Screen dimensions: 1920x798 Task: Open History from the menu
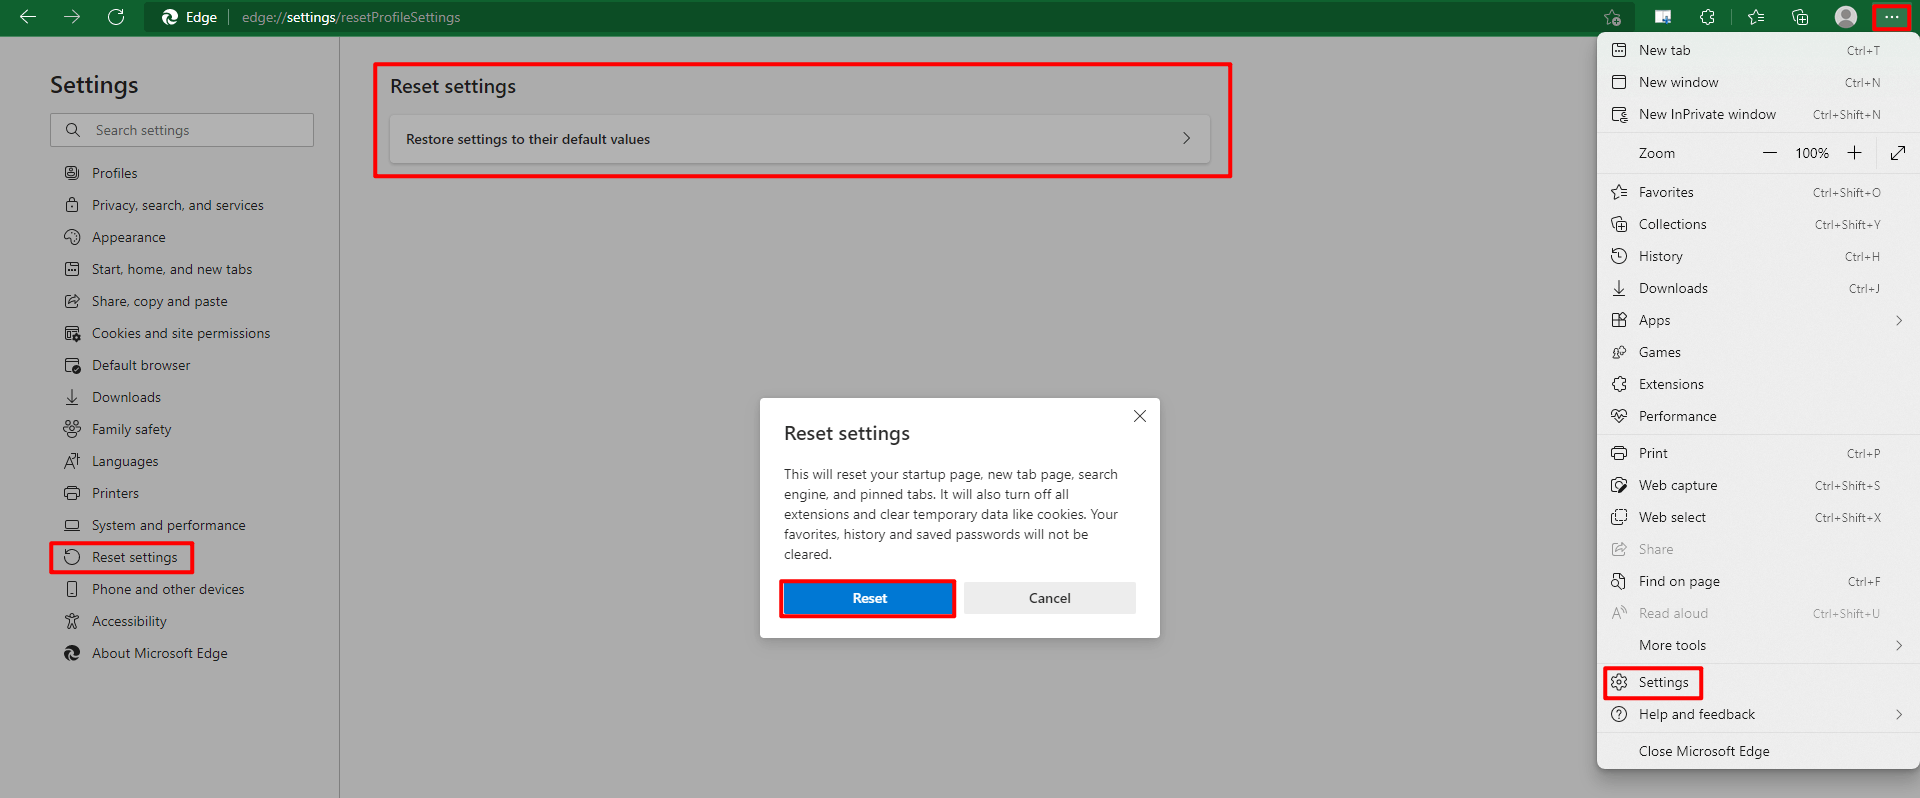tap(1758, 256)
